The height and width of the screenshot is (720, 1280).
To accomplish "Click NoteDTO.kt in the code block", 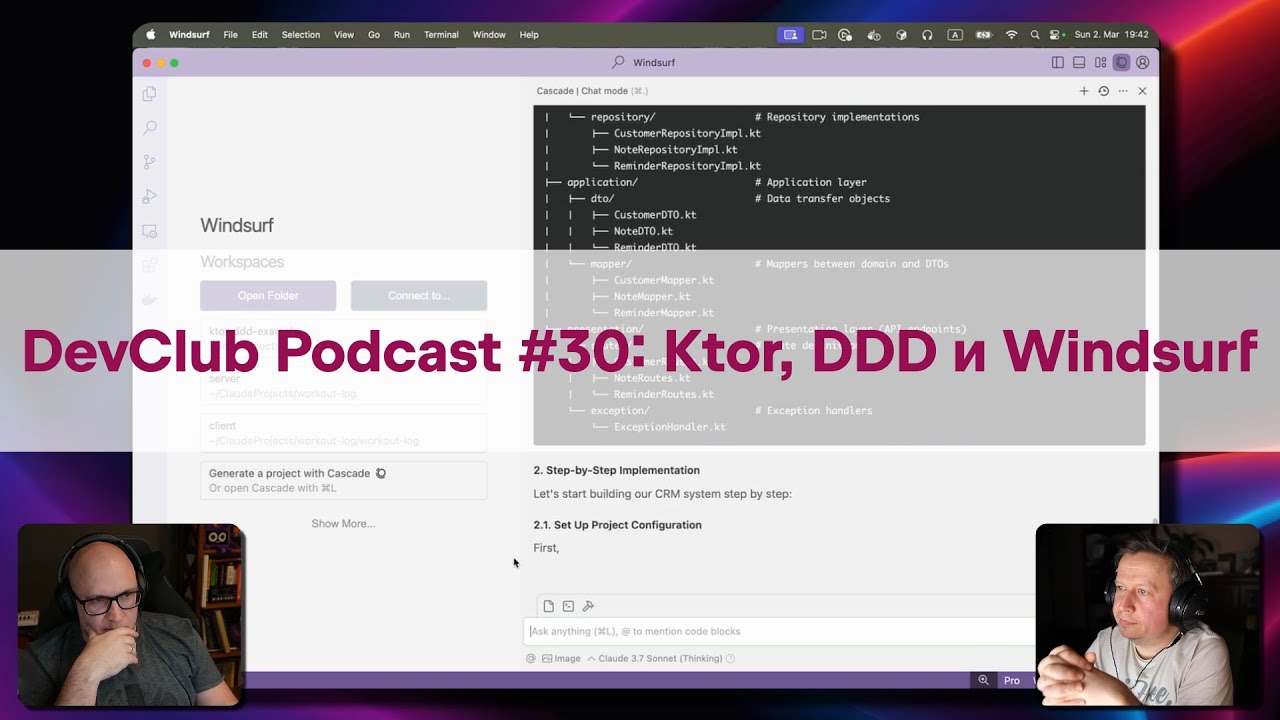I will [x=643, y=231].
